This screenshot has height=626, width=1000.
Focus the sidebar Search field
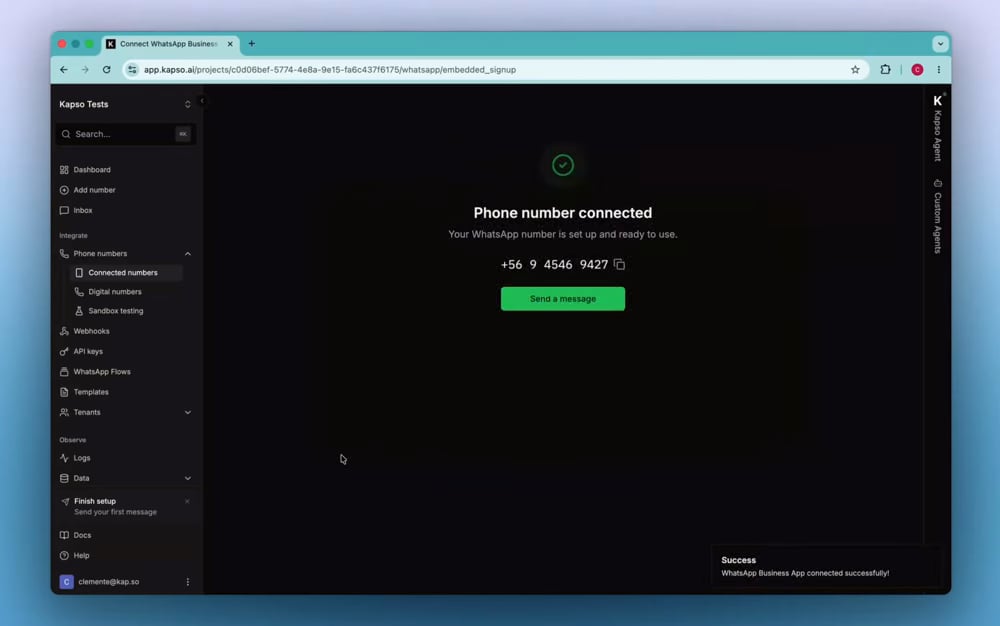125,134
